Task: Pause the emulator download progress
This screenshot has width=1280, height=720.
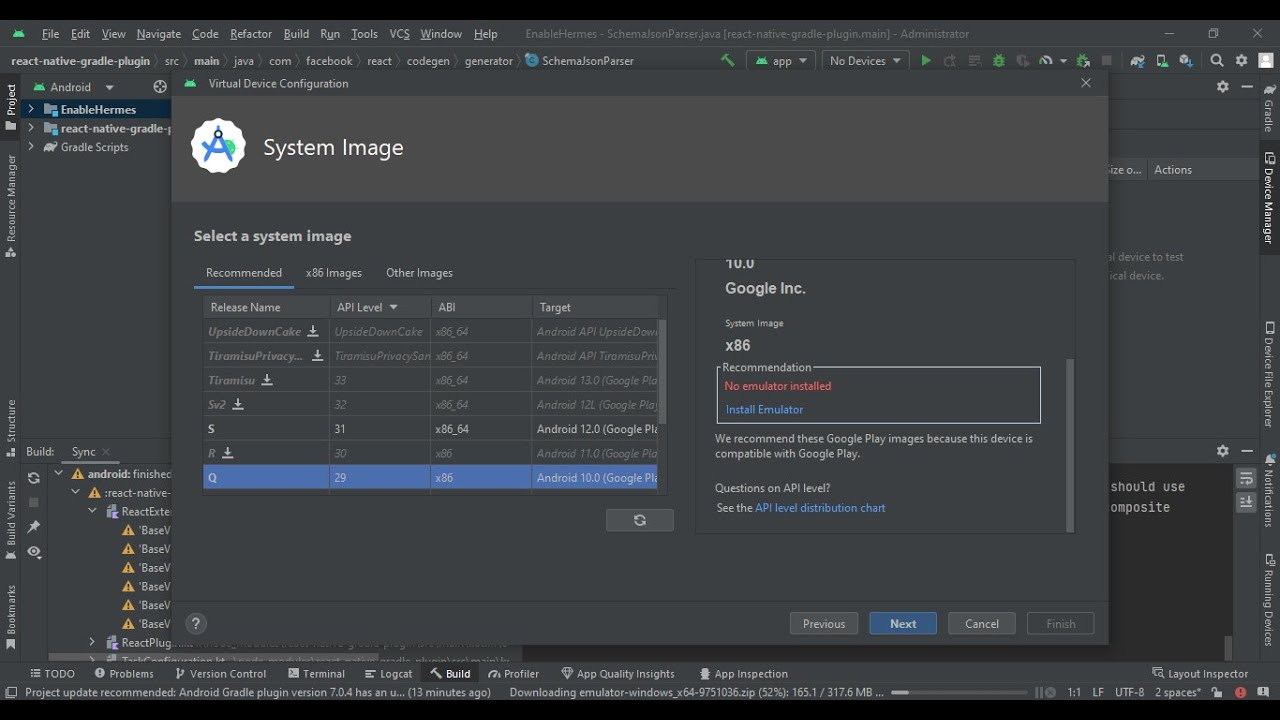Action: click(x=1039, y=692)
